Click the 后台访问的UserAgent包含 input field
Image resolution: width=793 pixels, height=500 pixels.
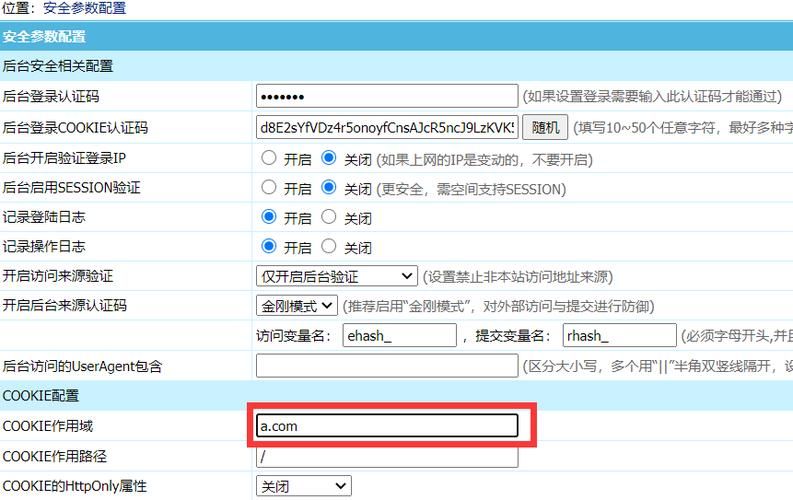point(387,366)
